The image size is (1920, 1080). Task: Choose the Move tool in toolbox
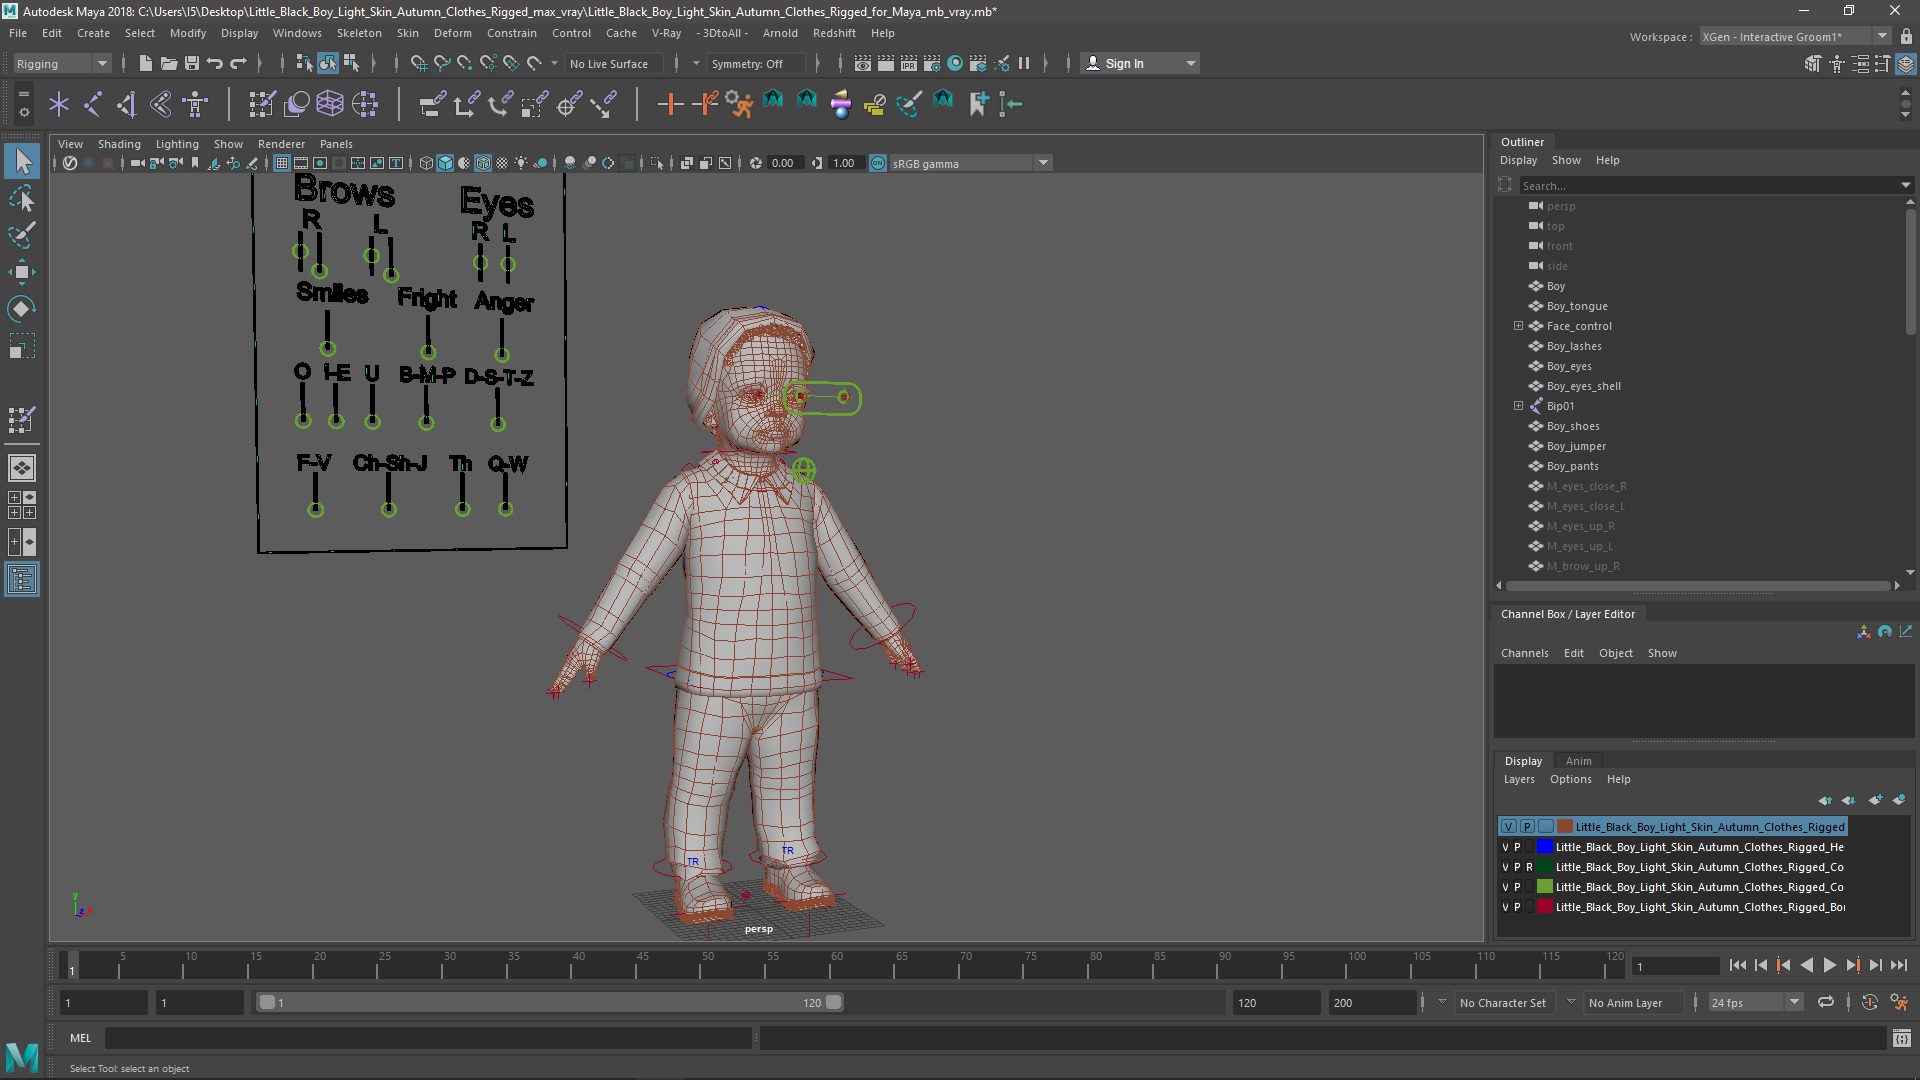click(22, 272)
